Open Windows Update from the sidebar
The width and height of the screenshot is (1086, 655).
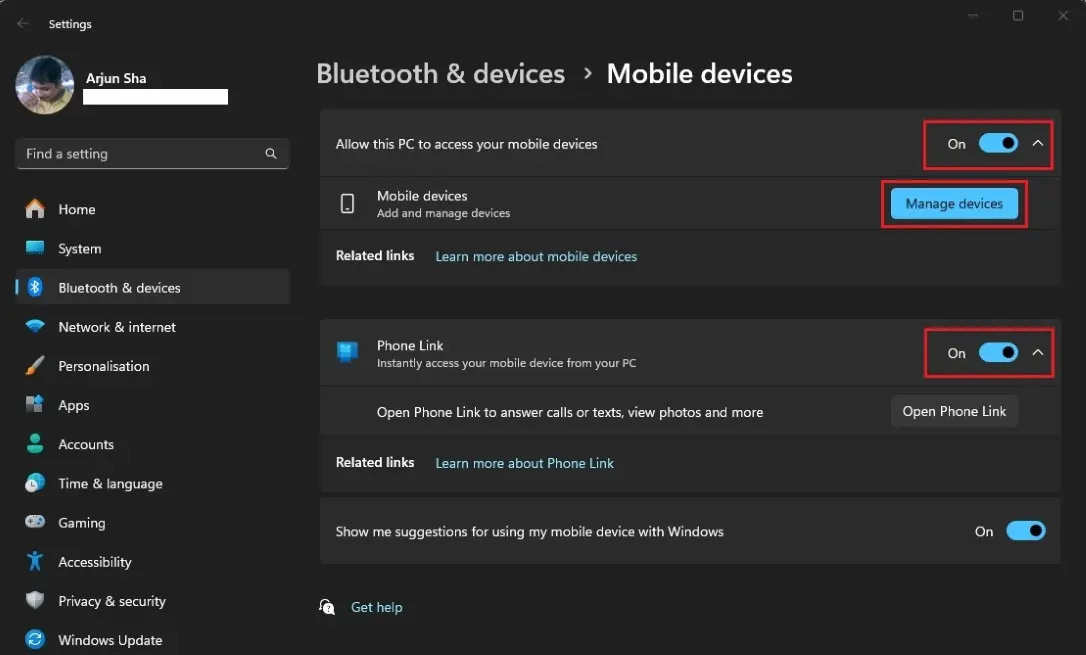(x=33, y=639)
